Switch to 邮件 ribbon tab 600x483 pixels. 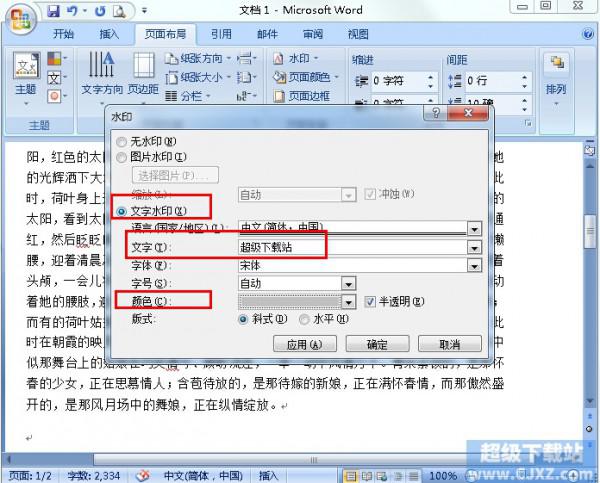click(x=267, y=34)
